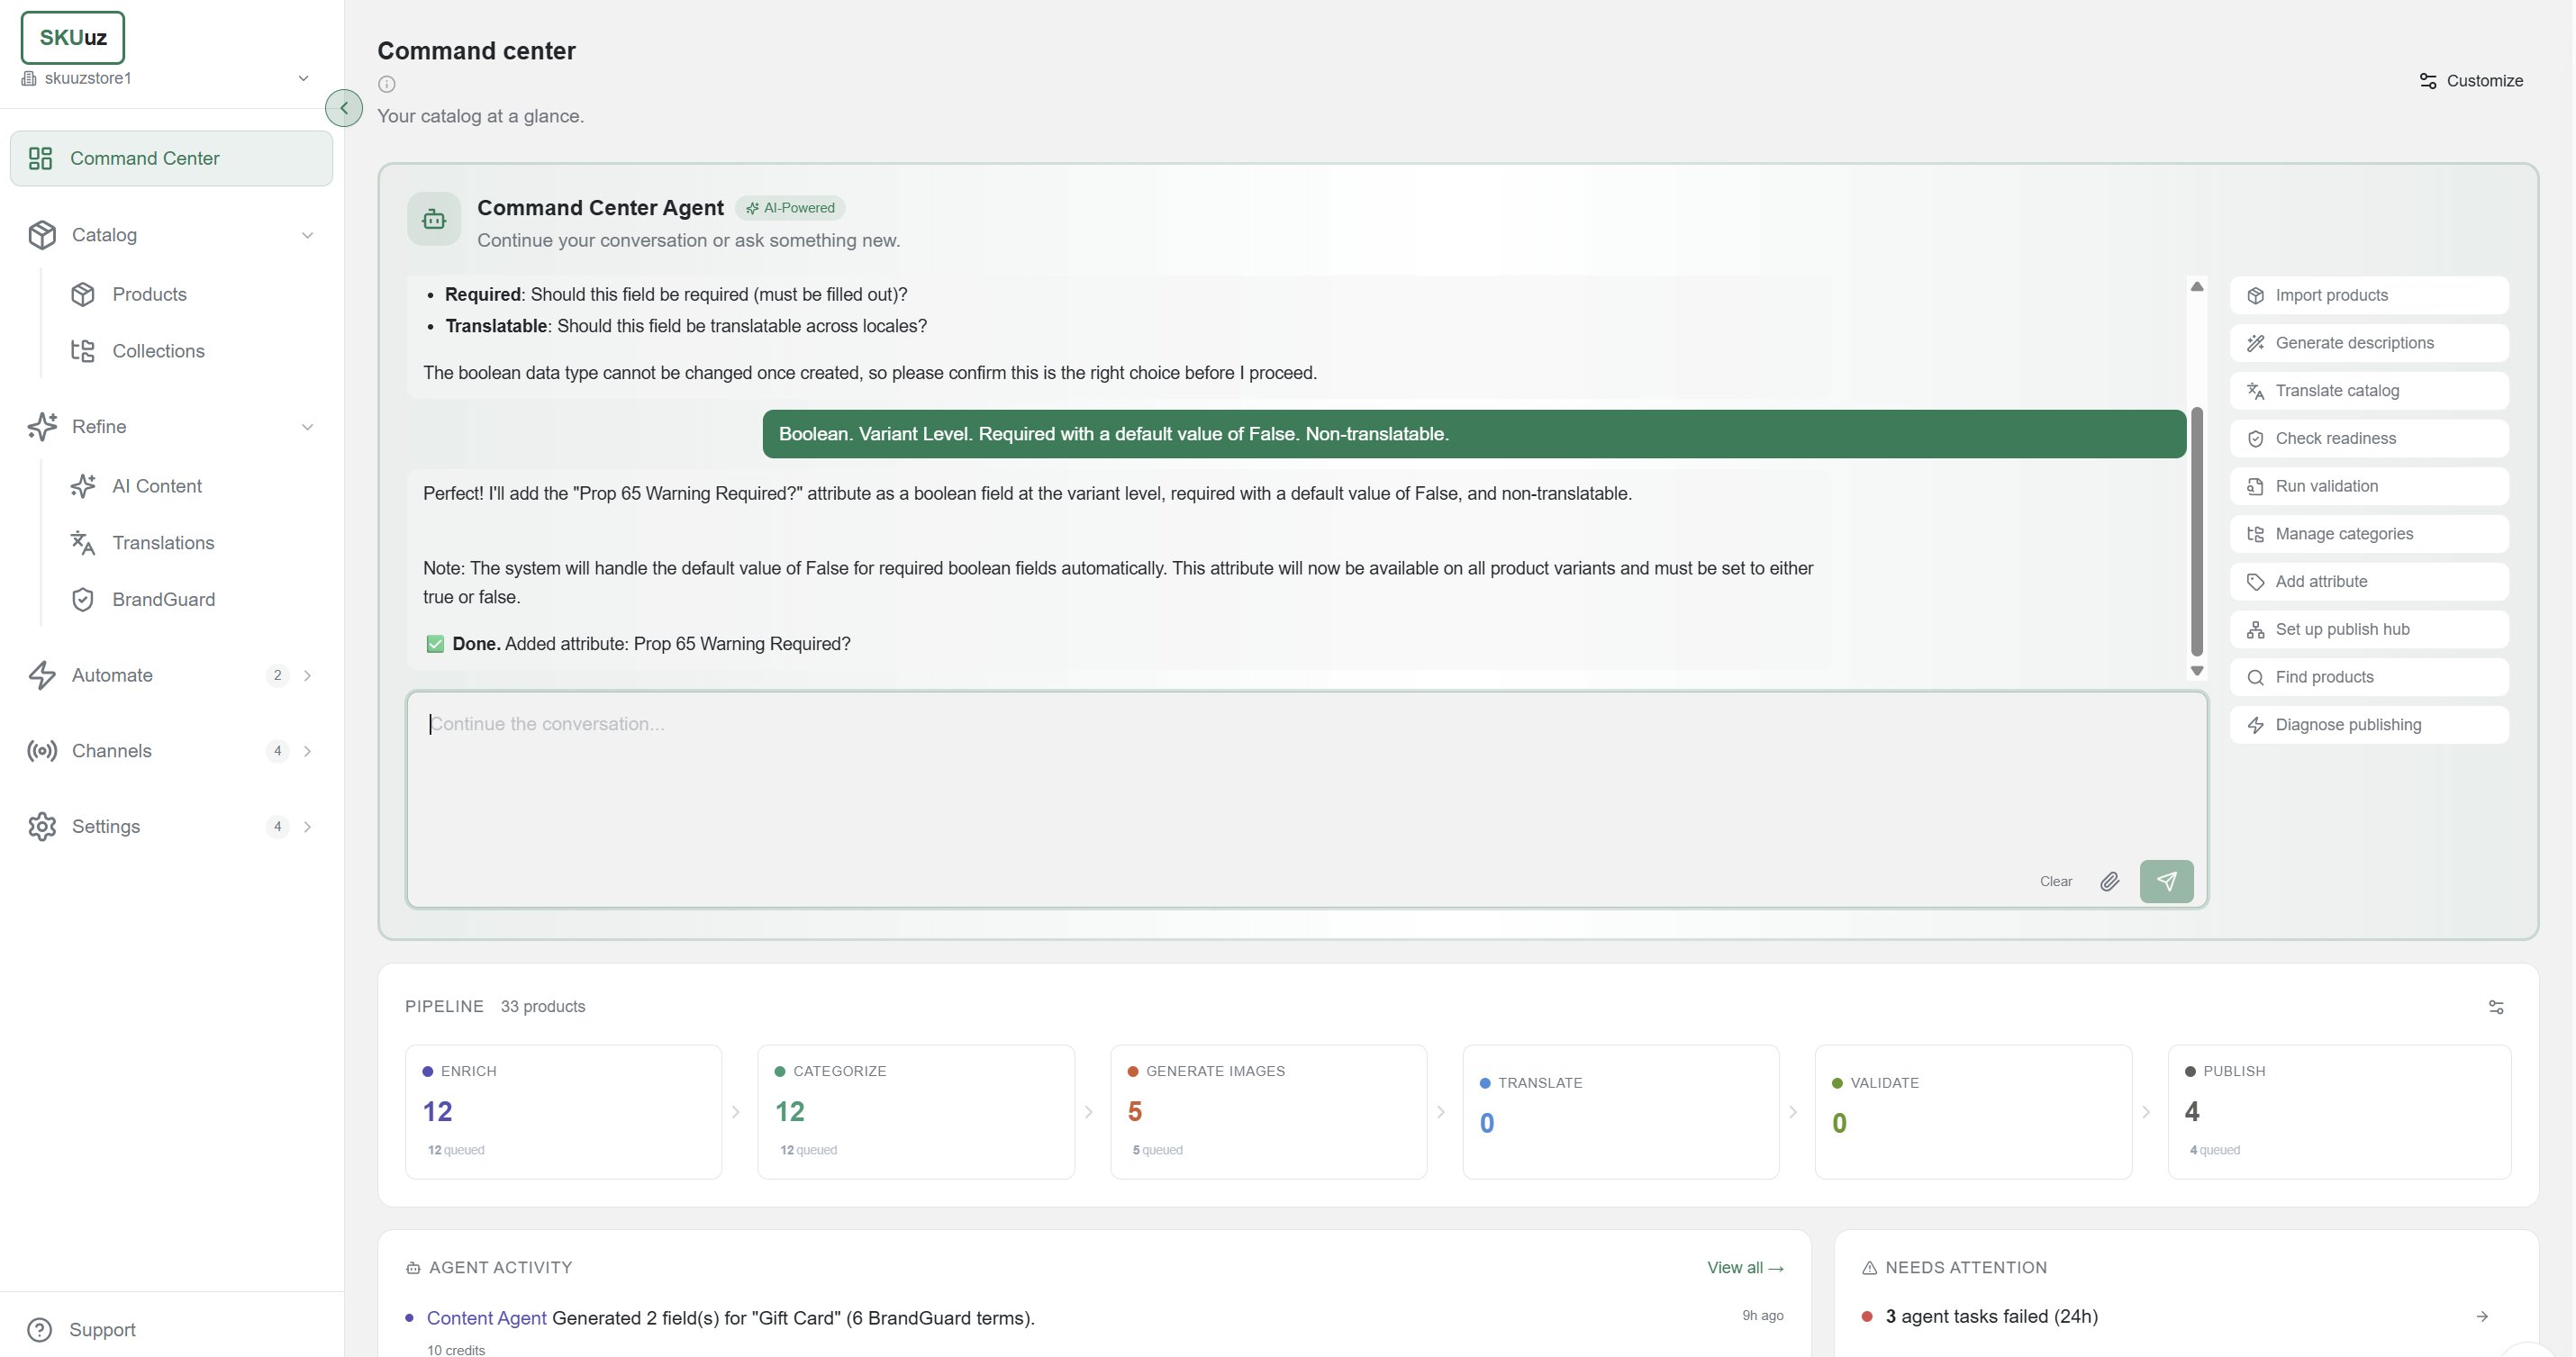Click the Customize sliders icon
2576x1357 pixels.
(x=2428, y=81)
